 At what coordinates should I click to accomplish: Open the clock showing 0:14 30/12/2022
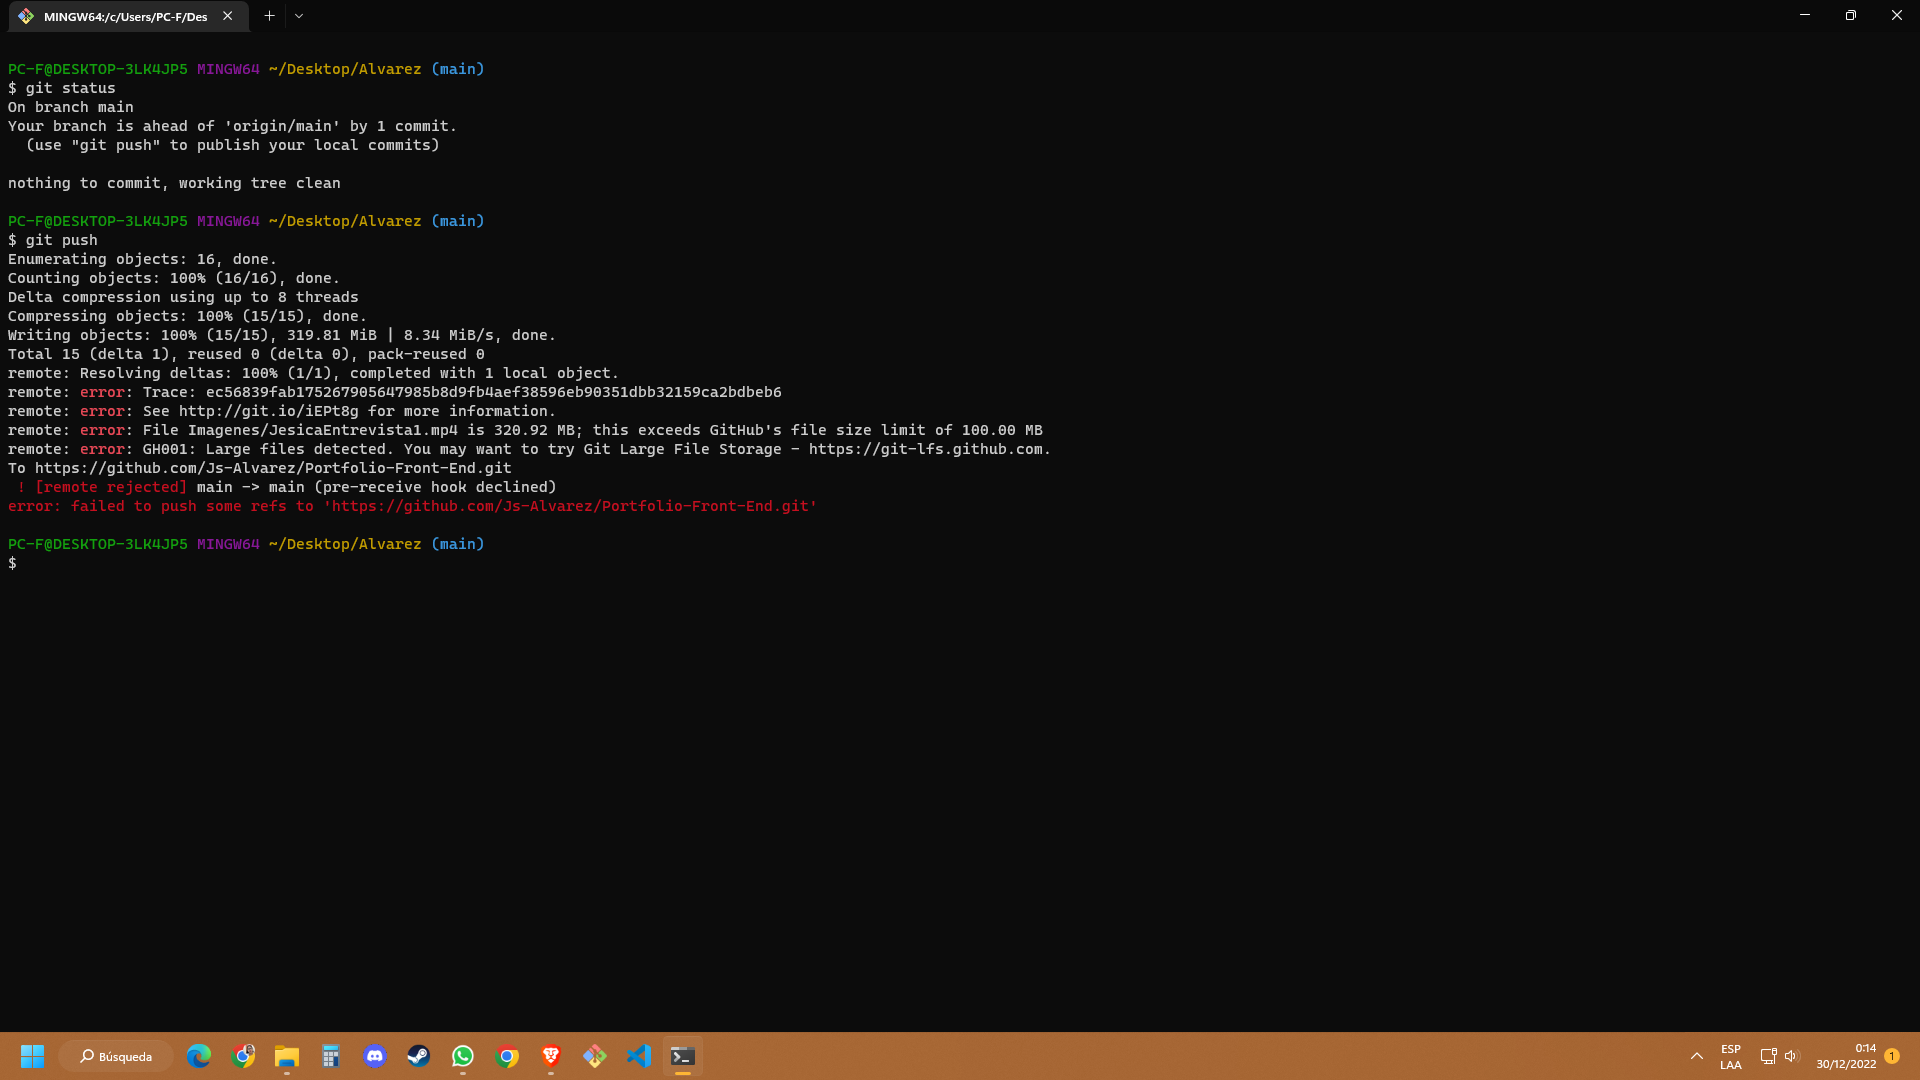(1846, 1056)
